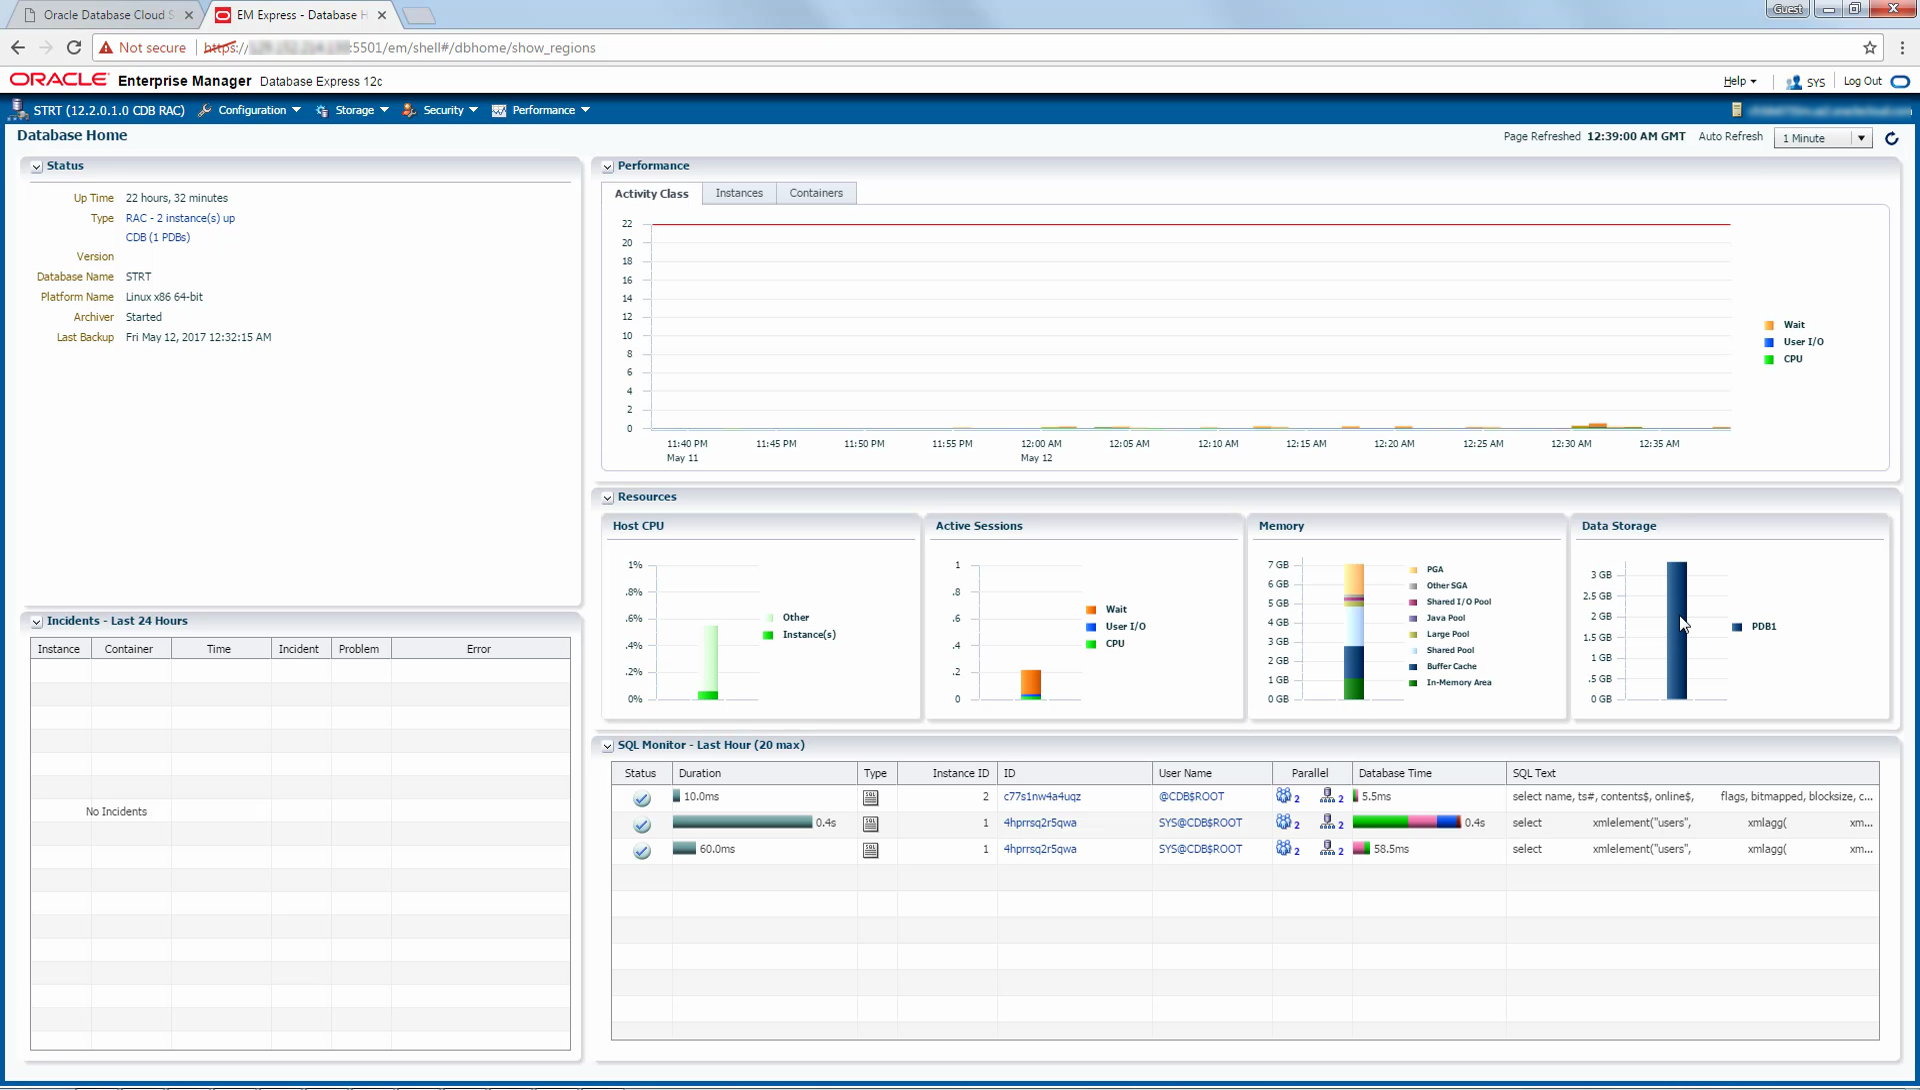Image resolution: width=1920 pixels, height=1090 pixels.
Task: Click the SQL type icon in 0.4s row
Action: coord(871,824)
